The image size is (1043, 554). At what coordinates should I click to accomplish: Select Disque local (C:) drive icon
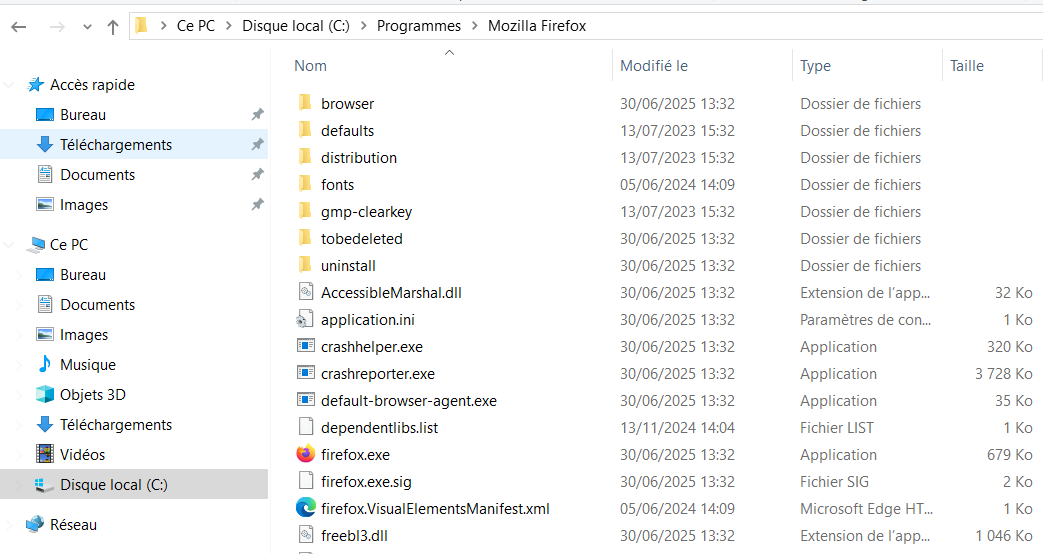point(45,485)
